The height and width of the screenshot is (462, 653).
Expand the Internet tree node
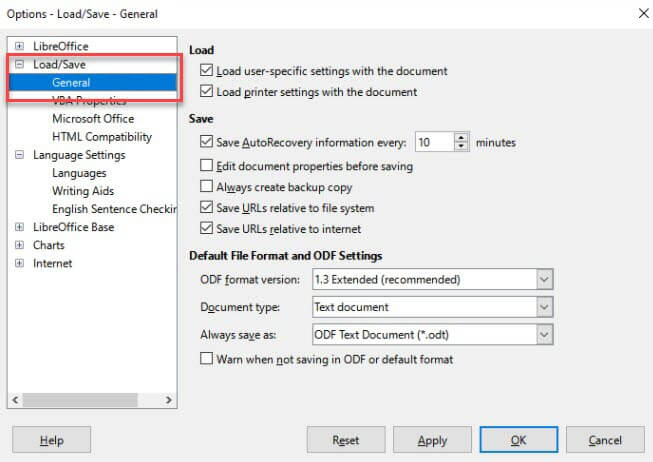tap(19, 263)
